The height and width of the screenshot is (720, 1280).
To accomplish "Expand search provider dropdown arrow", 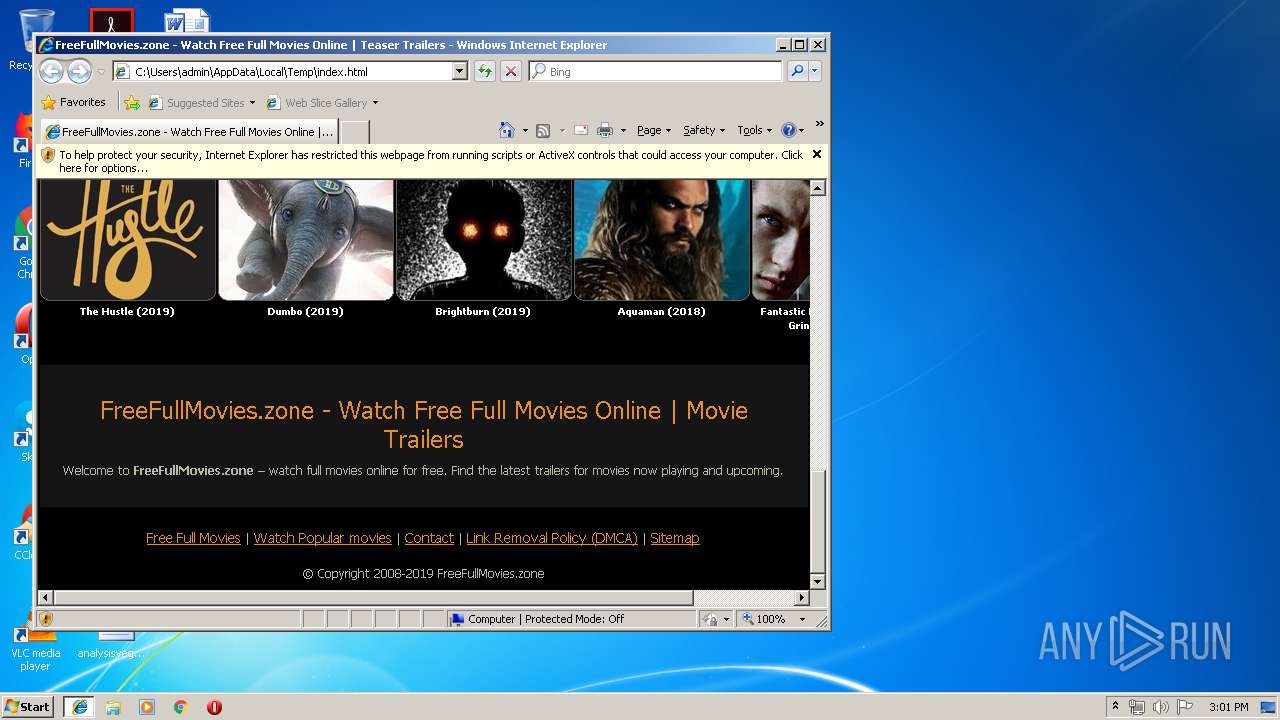I will tap(815, 71).
